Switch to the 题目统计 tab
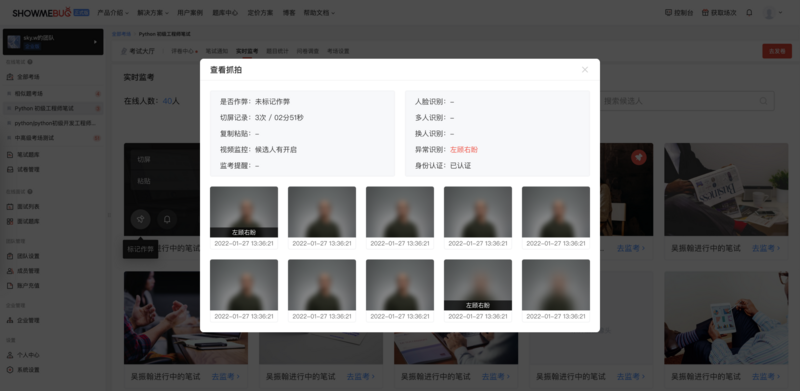 pos(277,51)
